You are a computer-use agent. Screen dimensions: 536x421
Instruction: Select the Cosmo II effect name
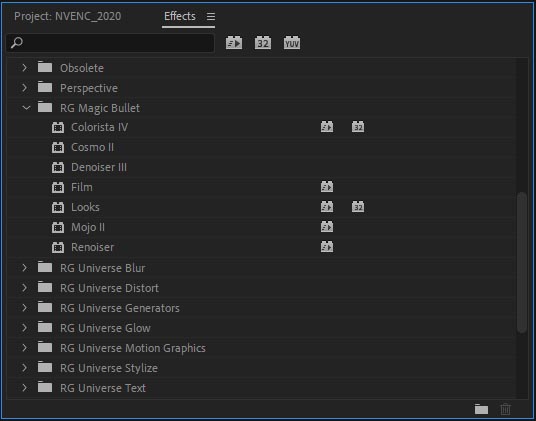[x=92, y=147]
